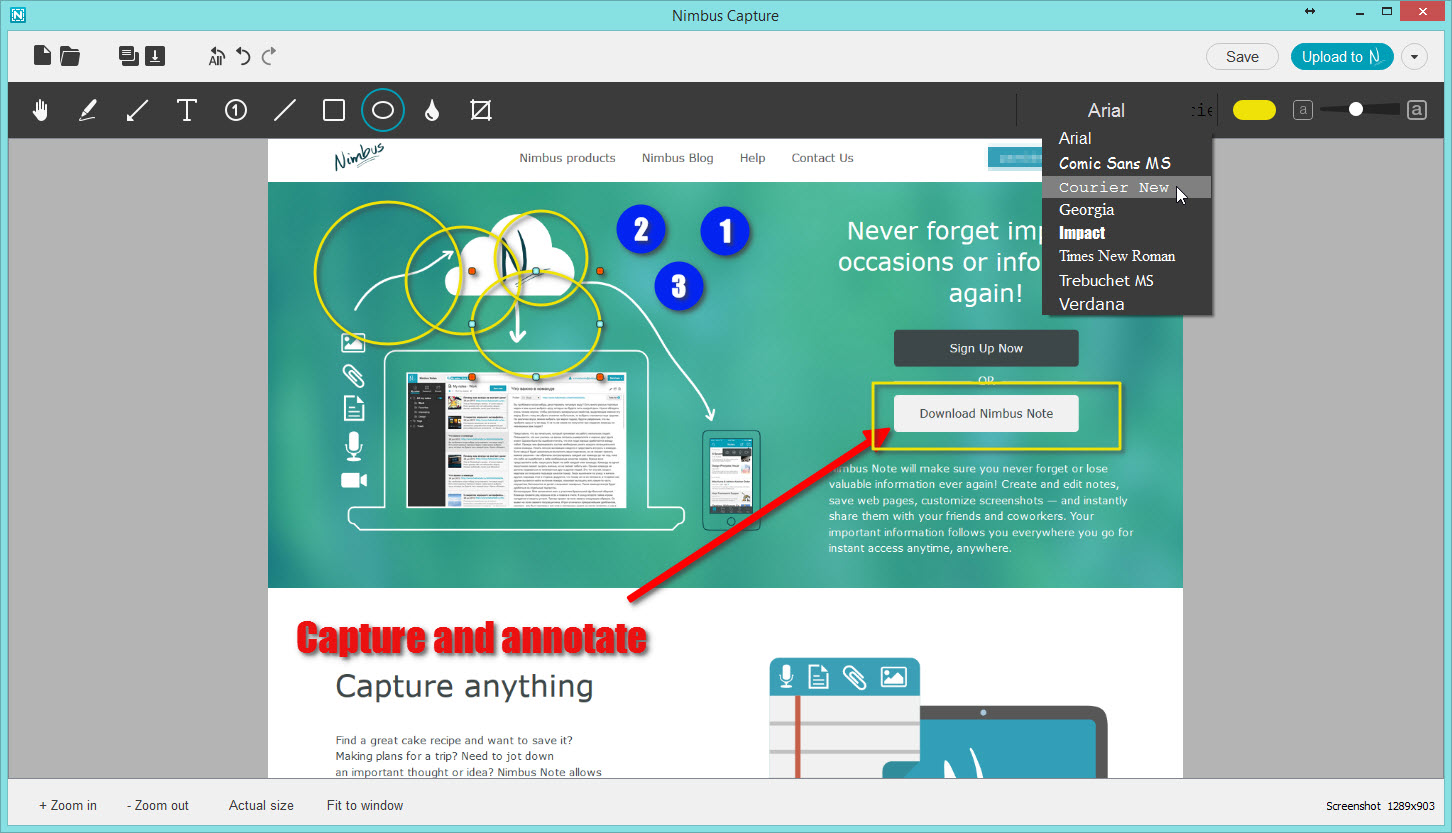Image resolution: width=1452 pixels, height=833 pixels.
Task: Click + Zoom in
Action: (x=68, y=805)
